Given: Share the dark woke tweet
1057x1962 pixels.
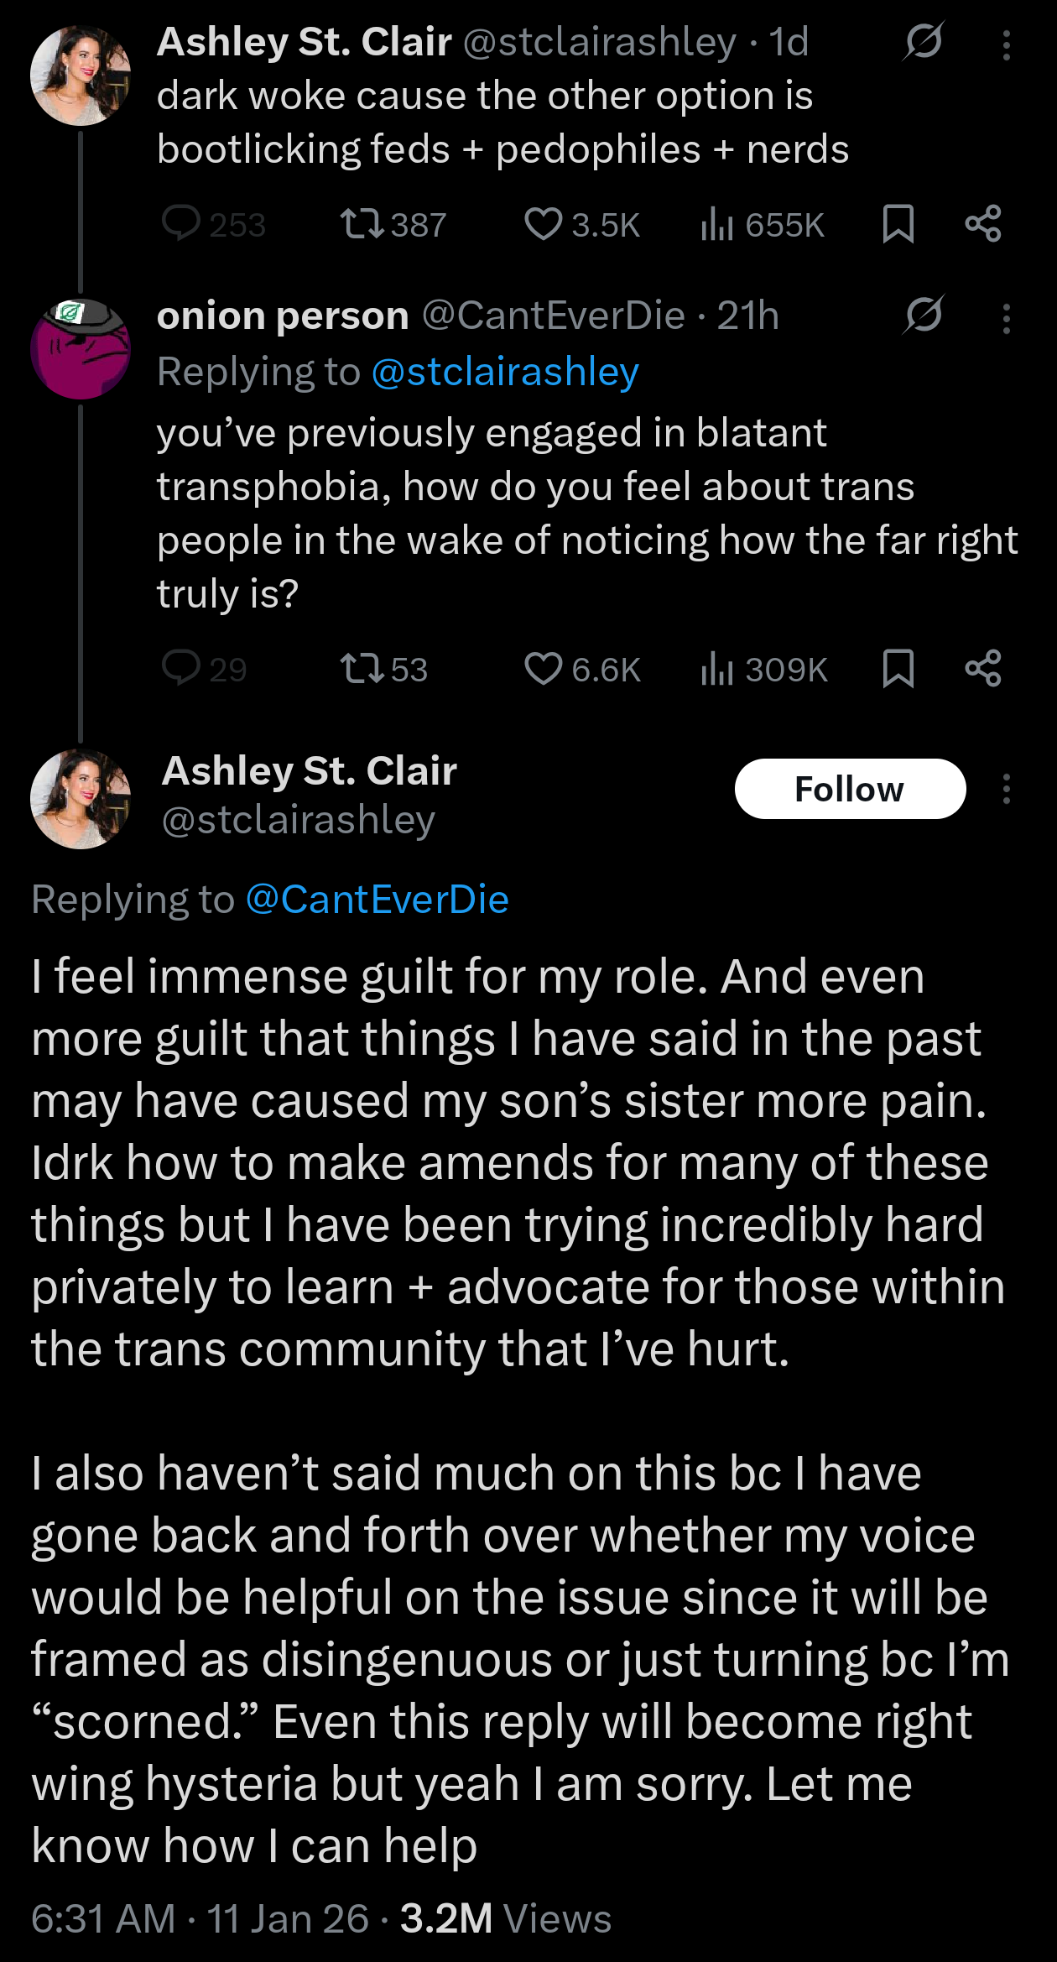Looking at the screenshot, I should (983, 224).
